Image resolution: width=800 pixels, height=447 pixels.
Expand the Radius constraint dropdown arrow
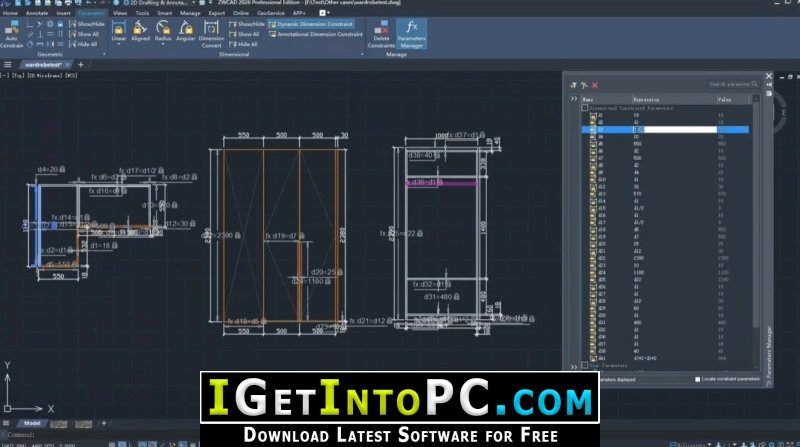click(163, 44)
